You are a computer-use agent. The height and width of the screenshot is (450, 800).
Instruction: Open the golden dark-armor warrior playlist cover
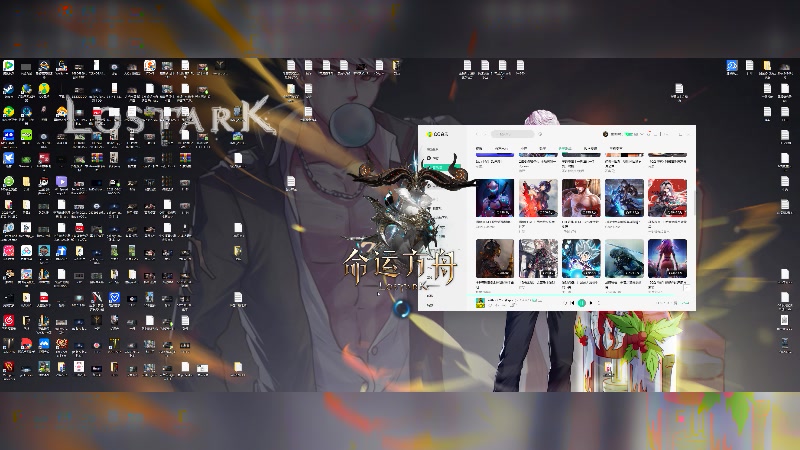pyautogui.click(x=494, y=258)
